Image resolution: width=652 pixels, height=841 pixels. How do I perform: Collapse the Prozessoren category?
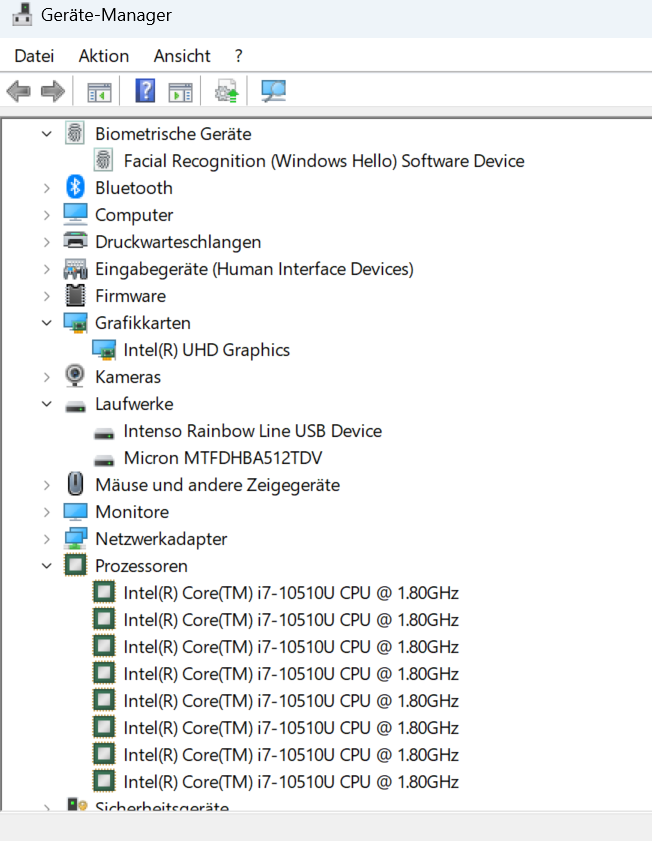47,566
